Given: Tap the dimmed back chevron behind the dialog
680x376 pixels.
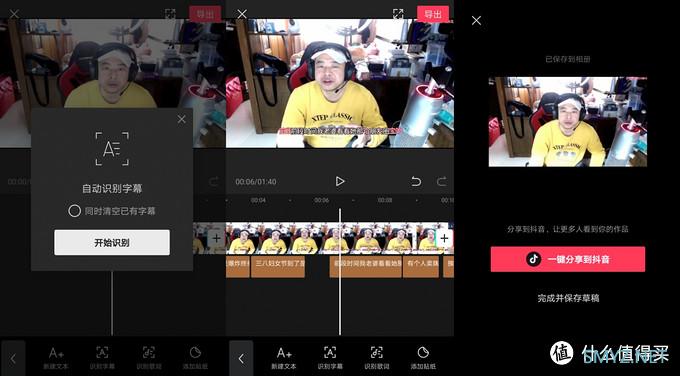Looking at the screenshot, I should click(x=13, y=359).
